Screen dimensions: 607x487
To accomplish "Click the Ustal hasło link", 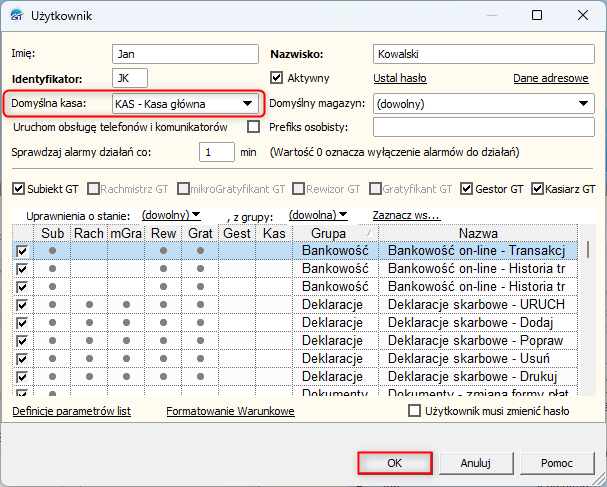I will [400, 78].
